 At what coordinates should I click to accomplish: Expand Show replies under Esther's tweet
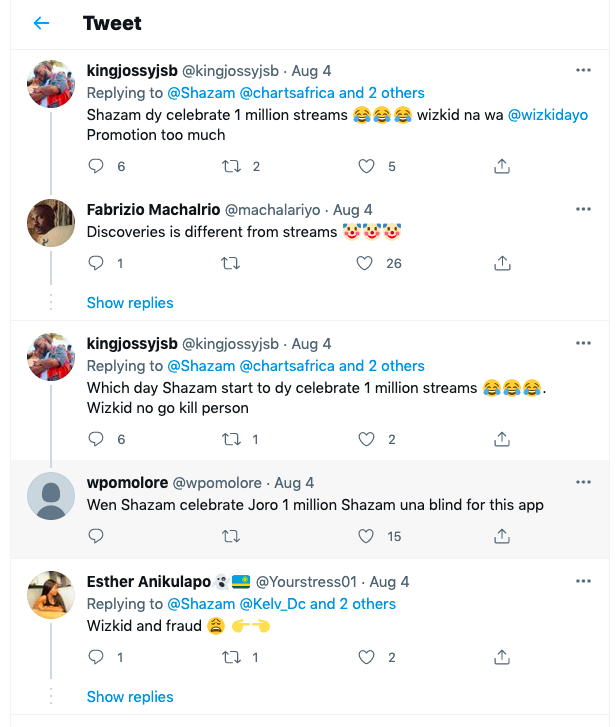click(130, 697)
